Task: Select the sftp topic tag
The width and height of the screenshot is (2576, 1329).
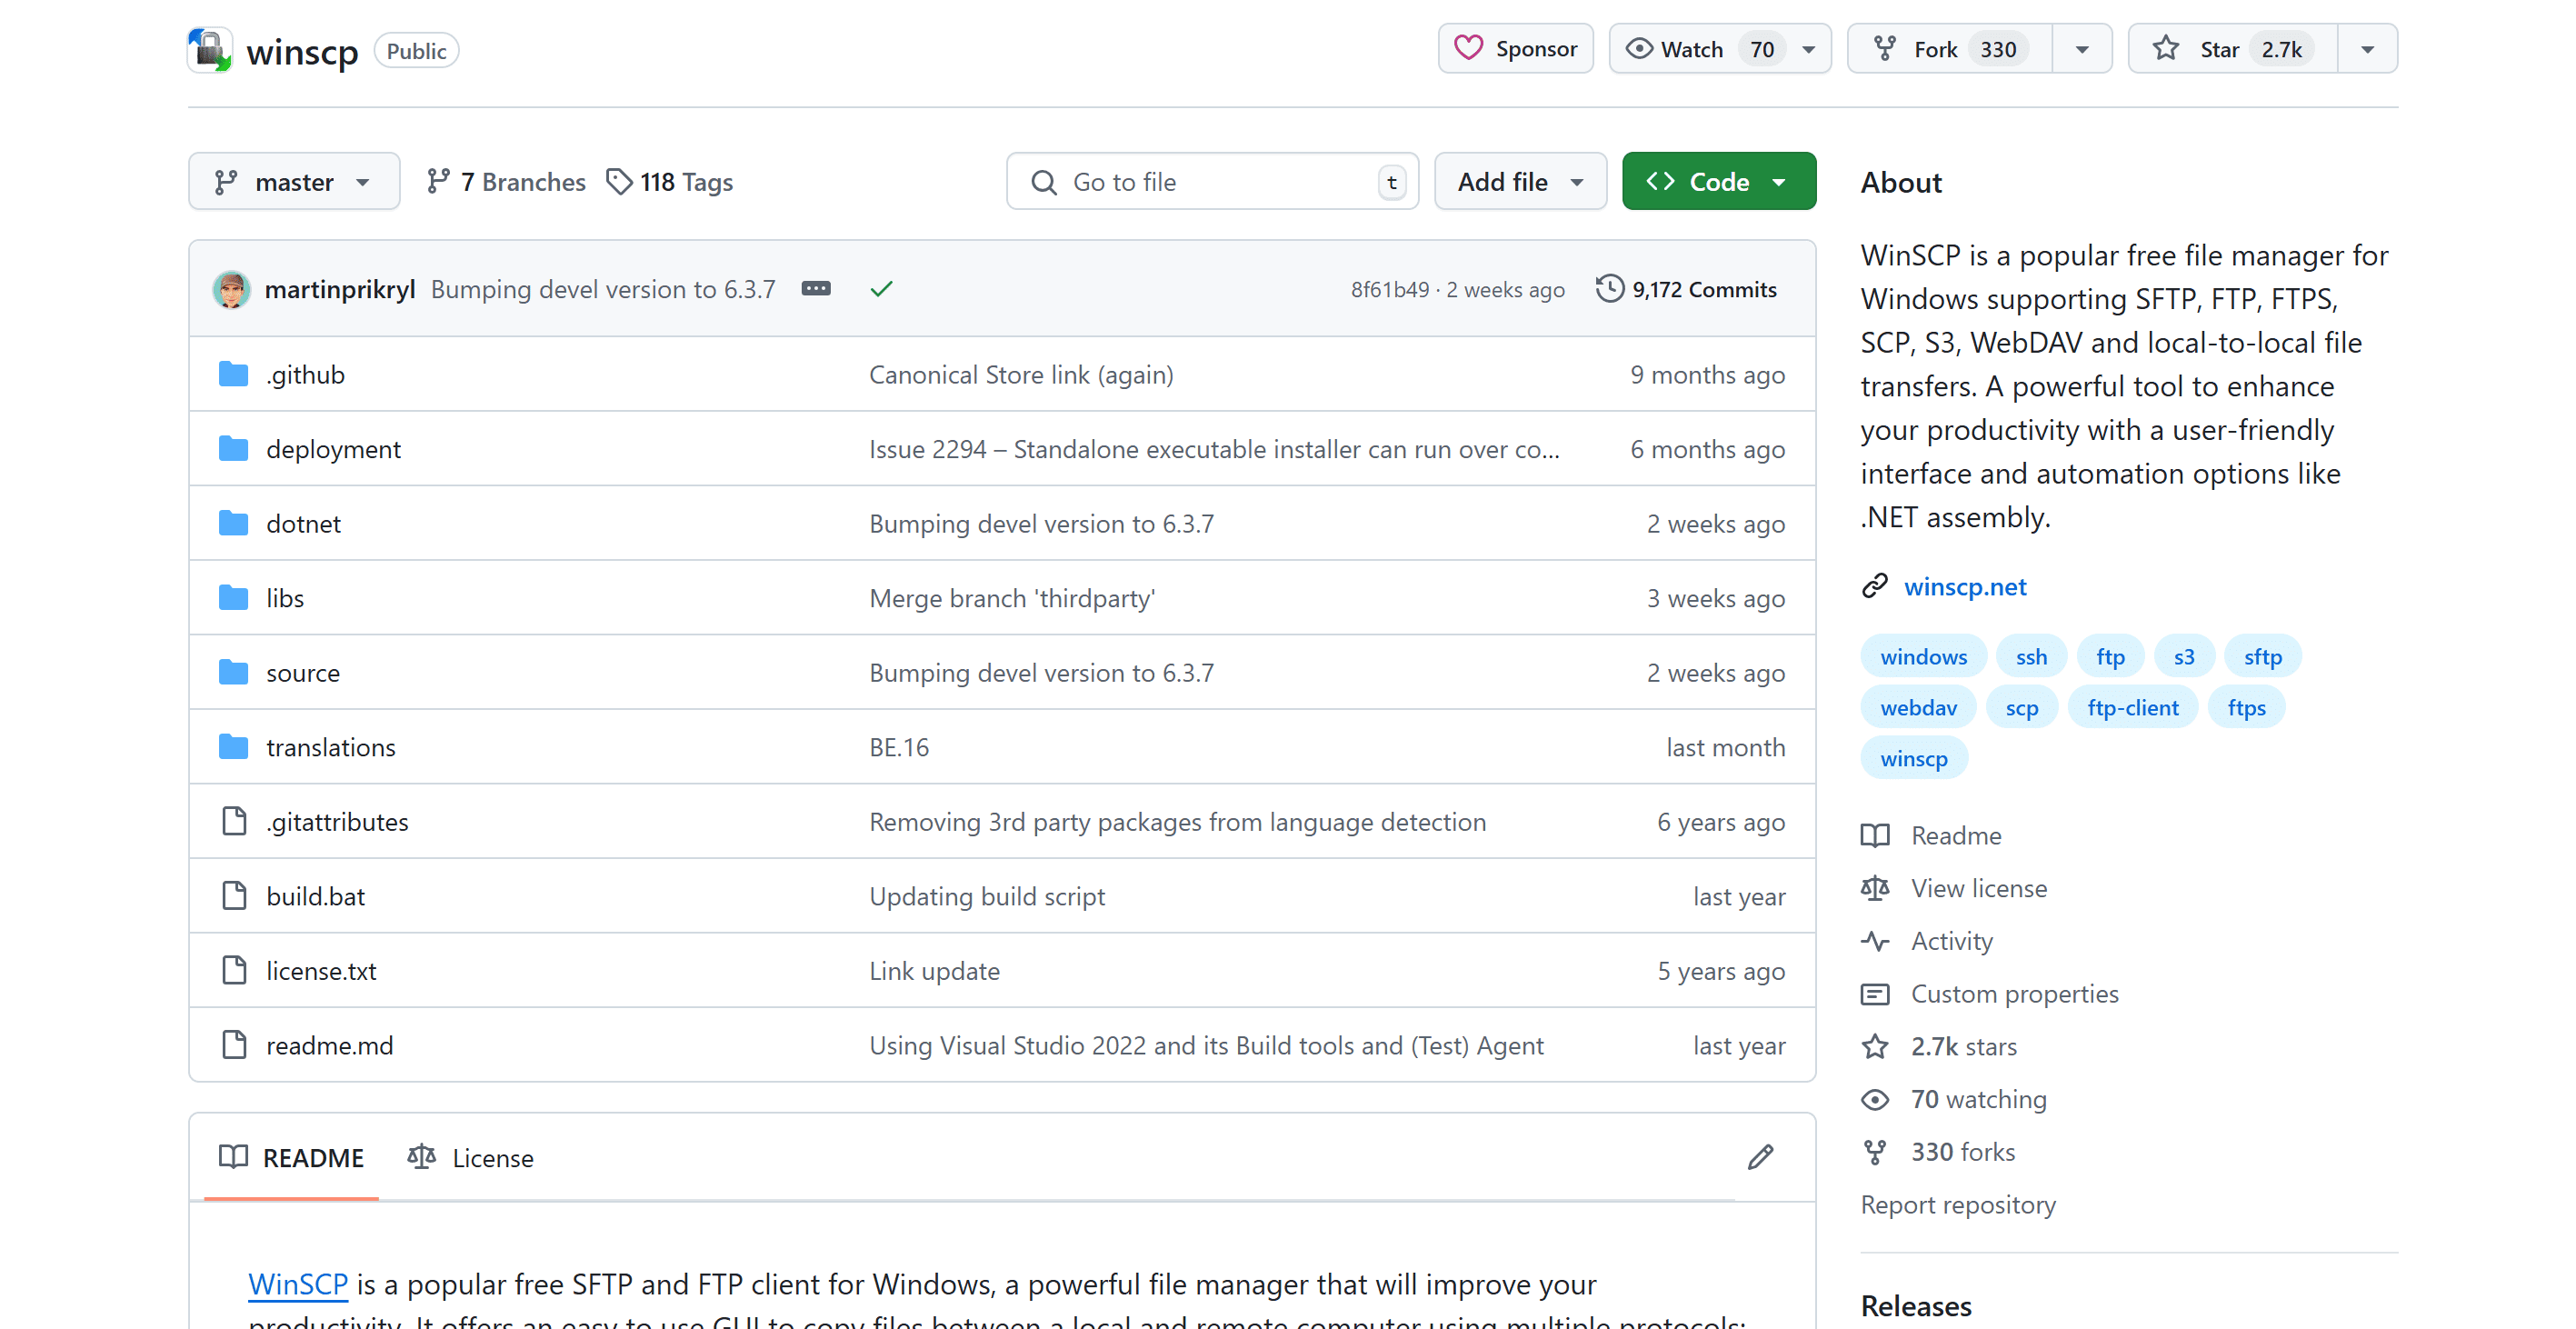Action: (2263, 656)
